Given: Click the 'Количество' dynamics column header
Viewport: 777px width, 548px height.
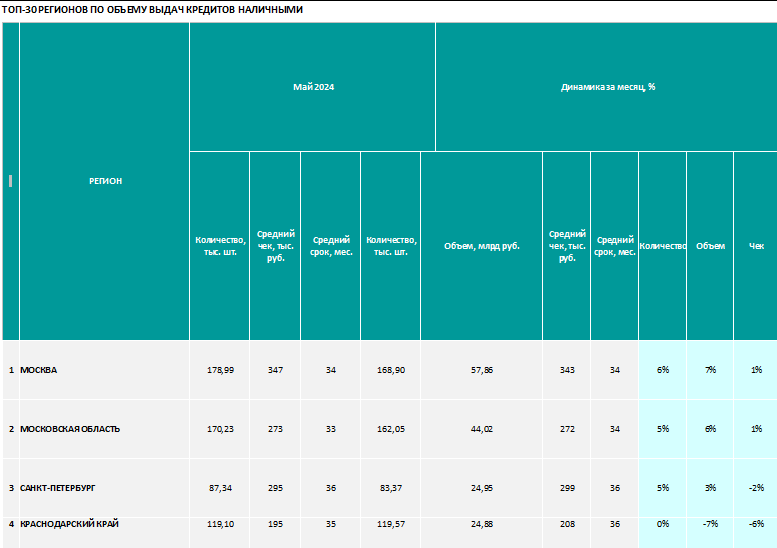Looking at the screenshot, I should point(663,246).
